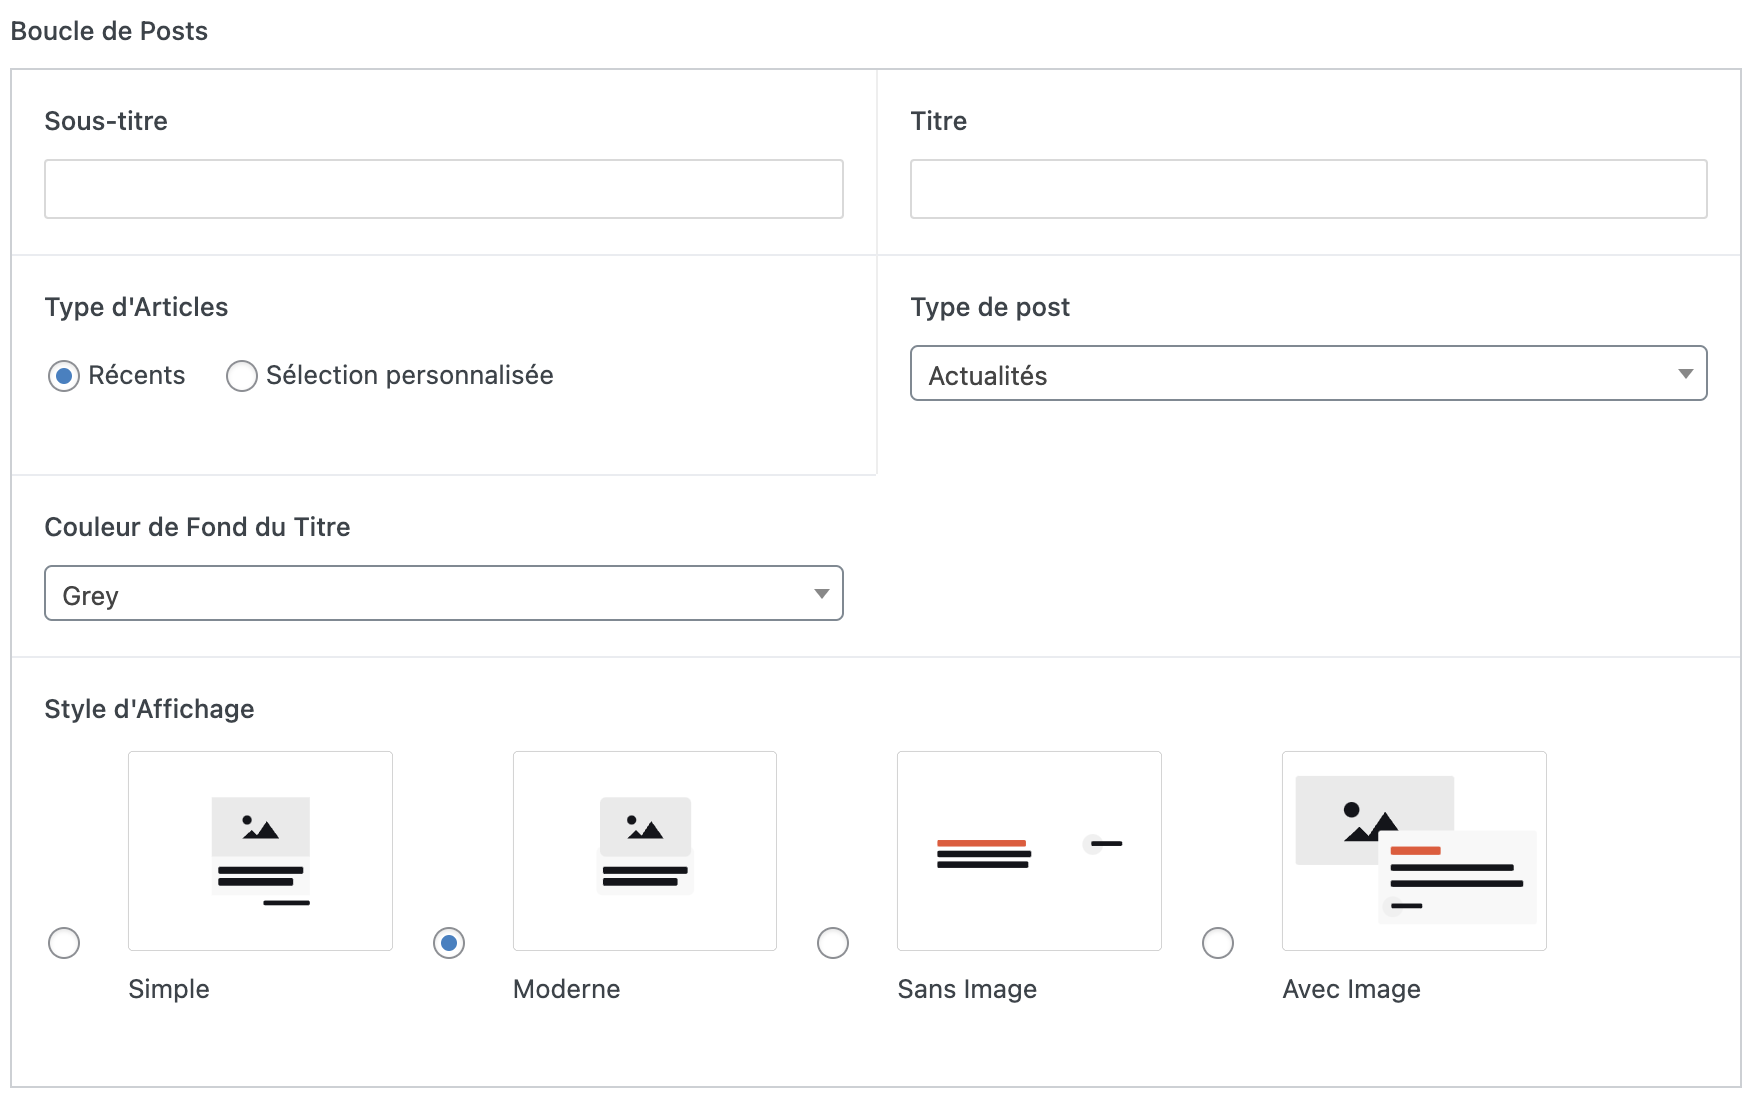Toggle the Avec Image radio button

point(1218,943)
